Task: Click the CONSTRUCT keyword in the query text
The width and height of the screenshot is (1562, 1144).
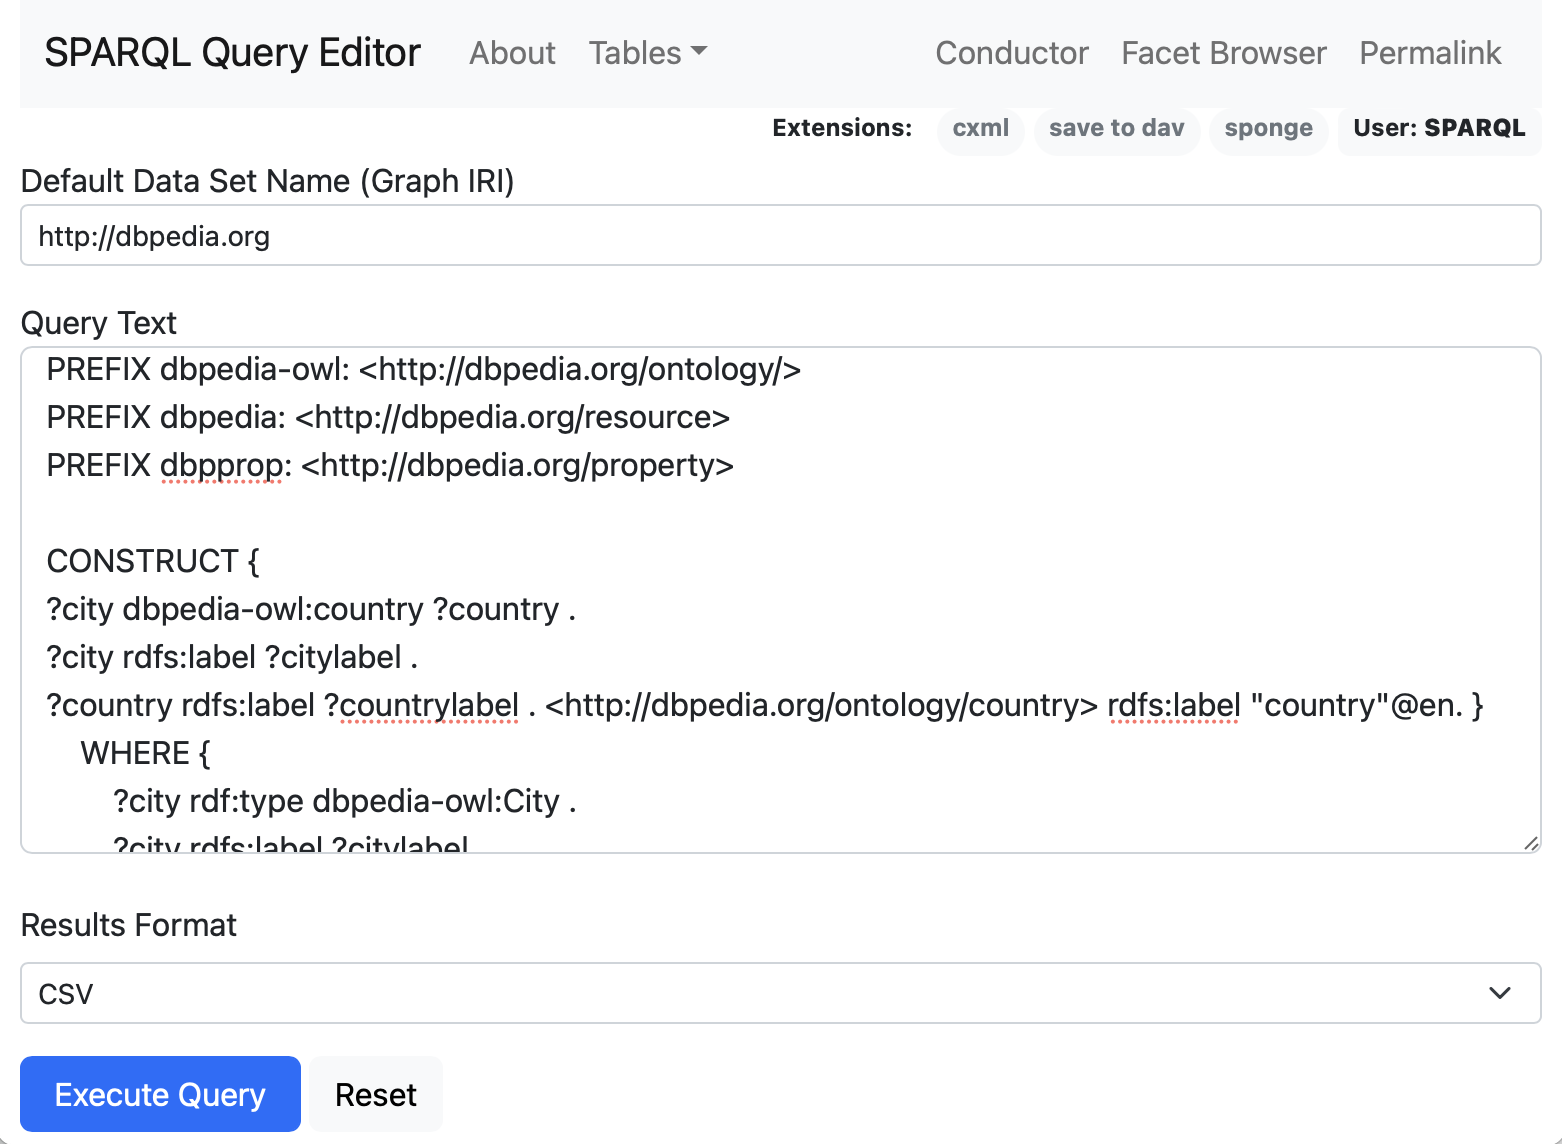Action: [x=142, y=561]
